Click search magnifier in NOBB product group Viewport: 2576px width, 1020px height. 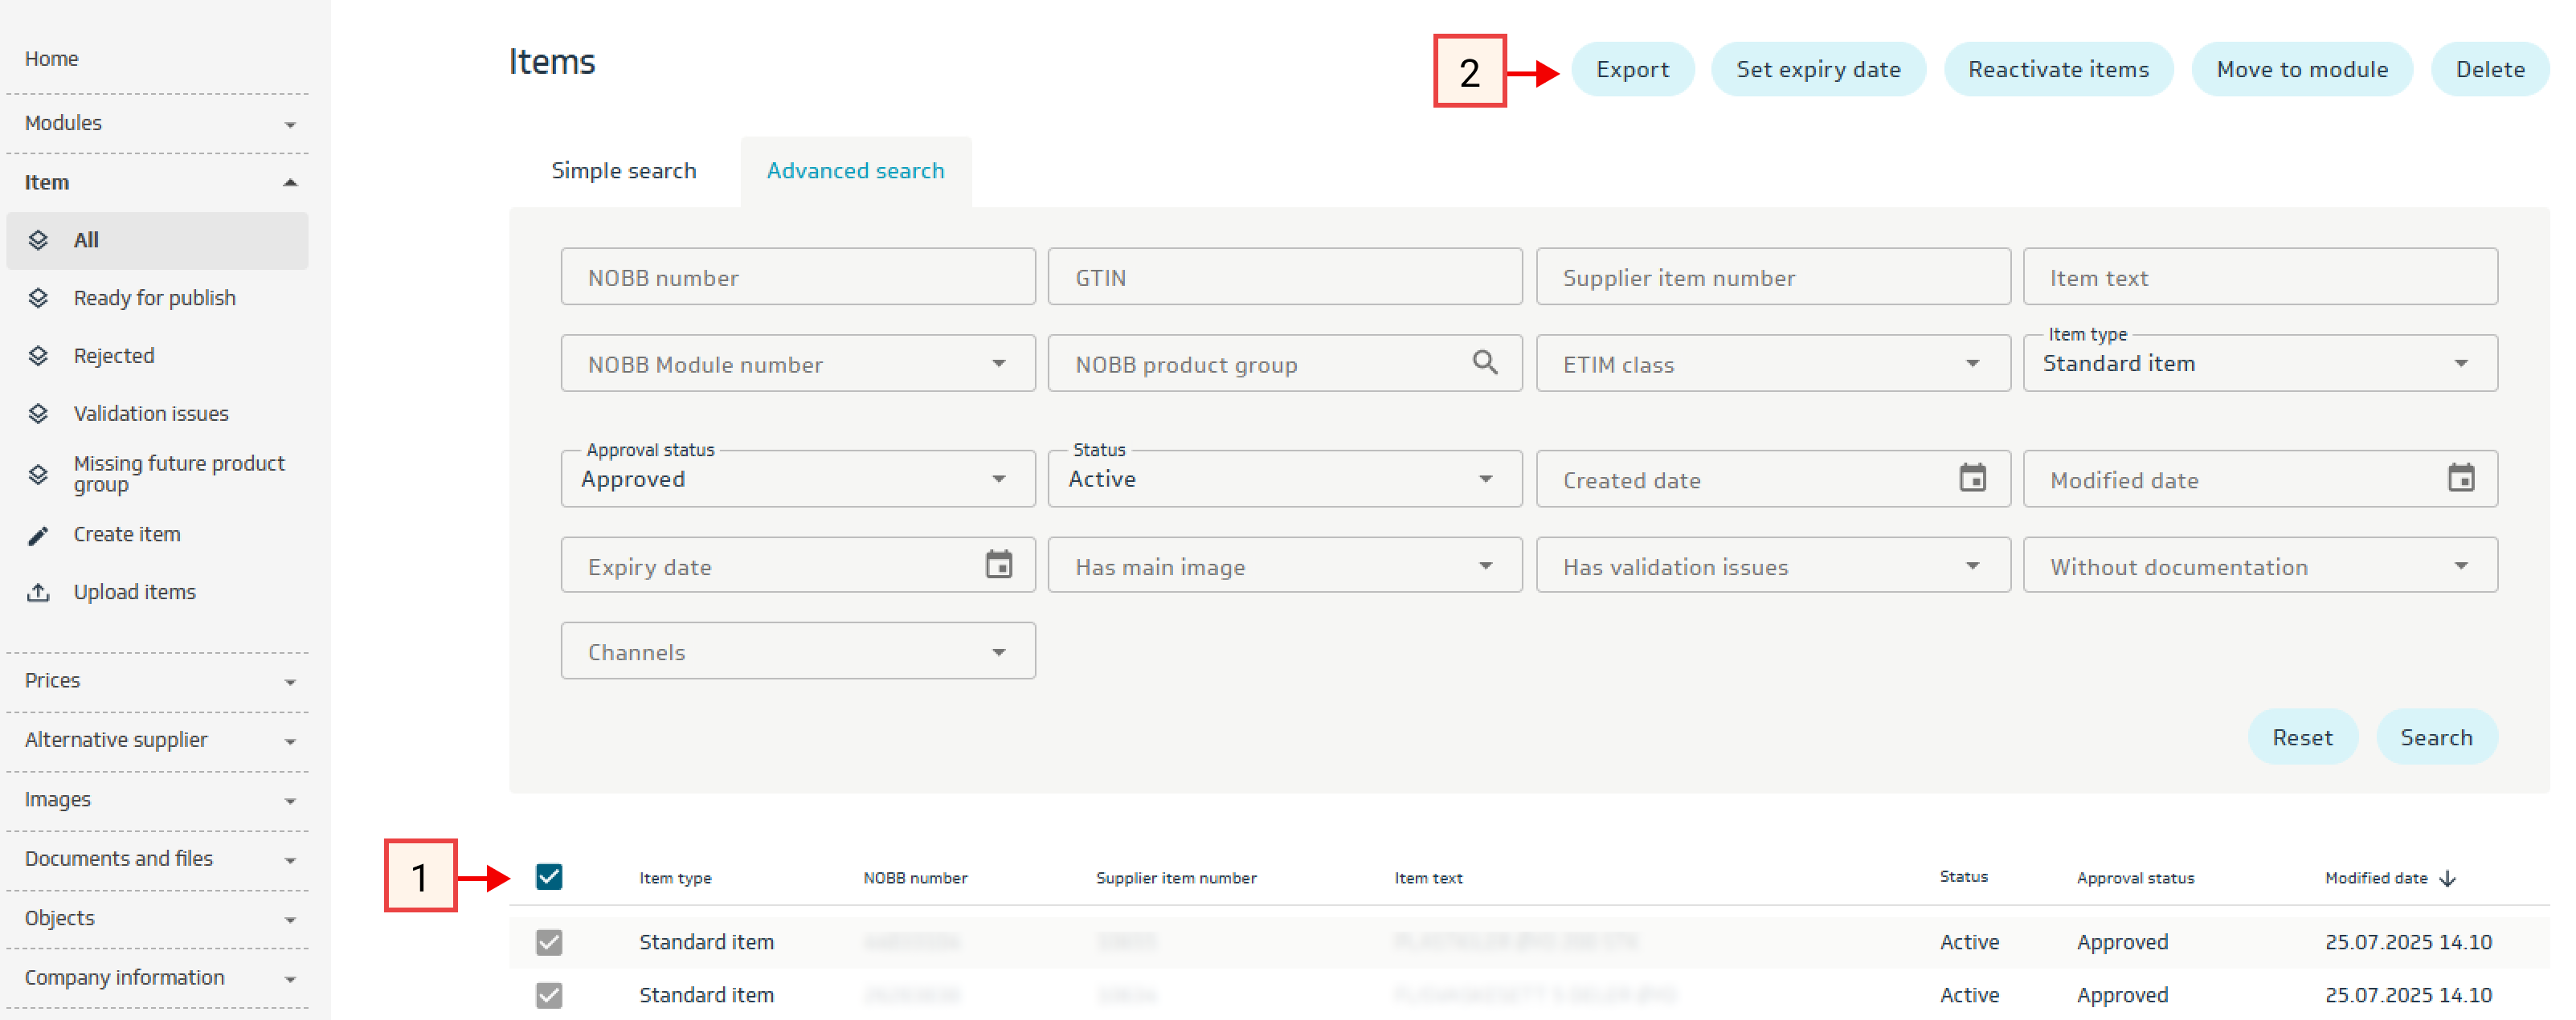tap(1484, 363)
